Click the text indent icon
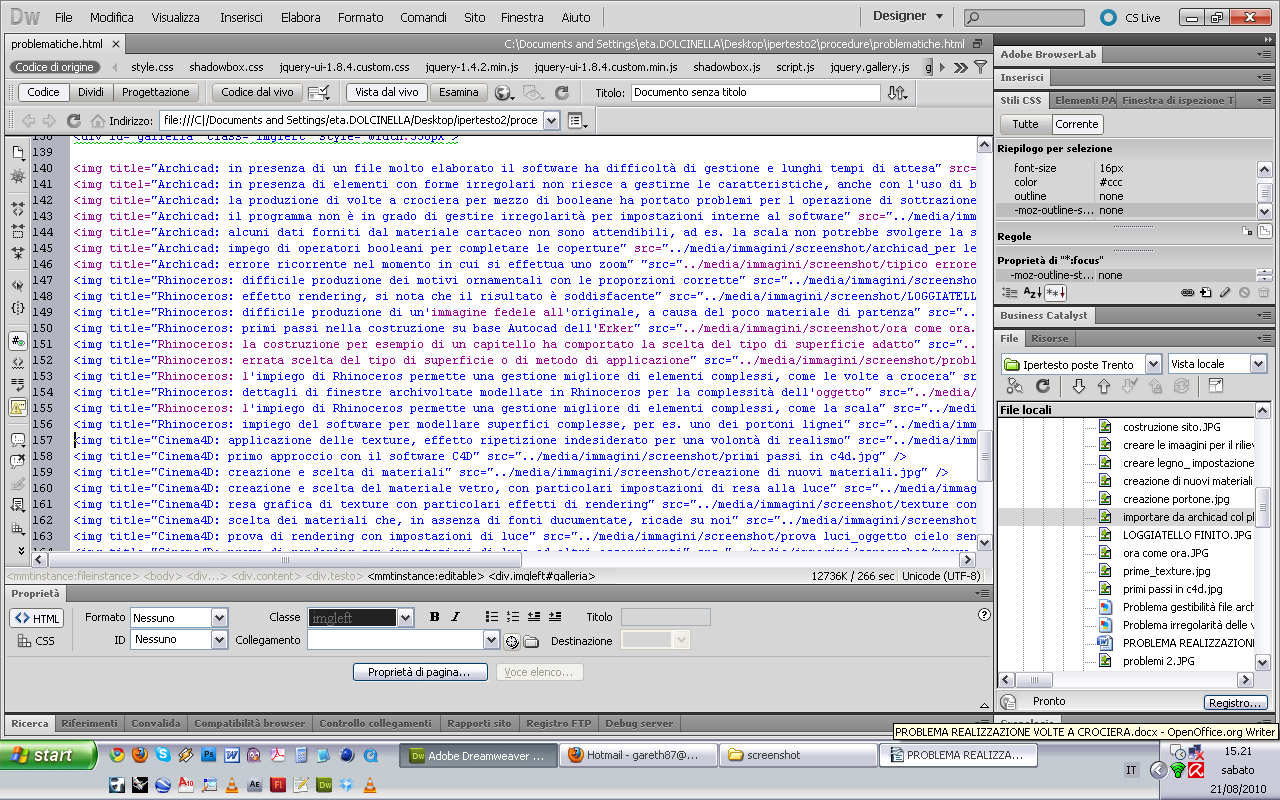Viewport: 1280px width, 800px height. pos(555,617)
